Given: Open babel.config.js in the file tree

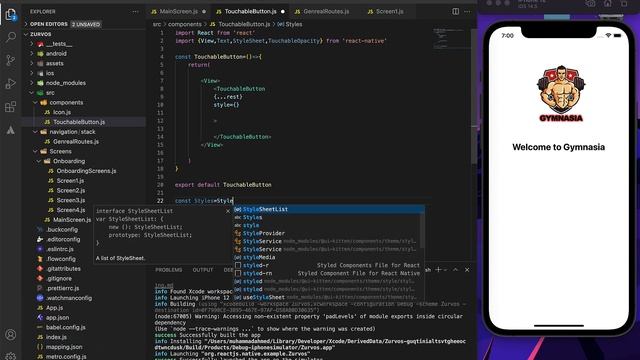Looking at the screenshot, I should [65, 327].
